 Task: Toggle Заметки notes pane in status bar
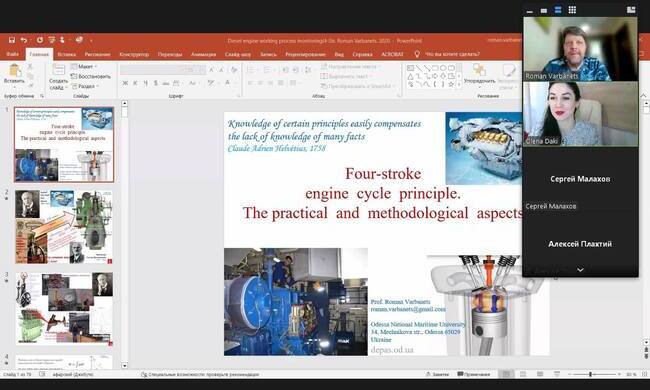pos(437,374)
